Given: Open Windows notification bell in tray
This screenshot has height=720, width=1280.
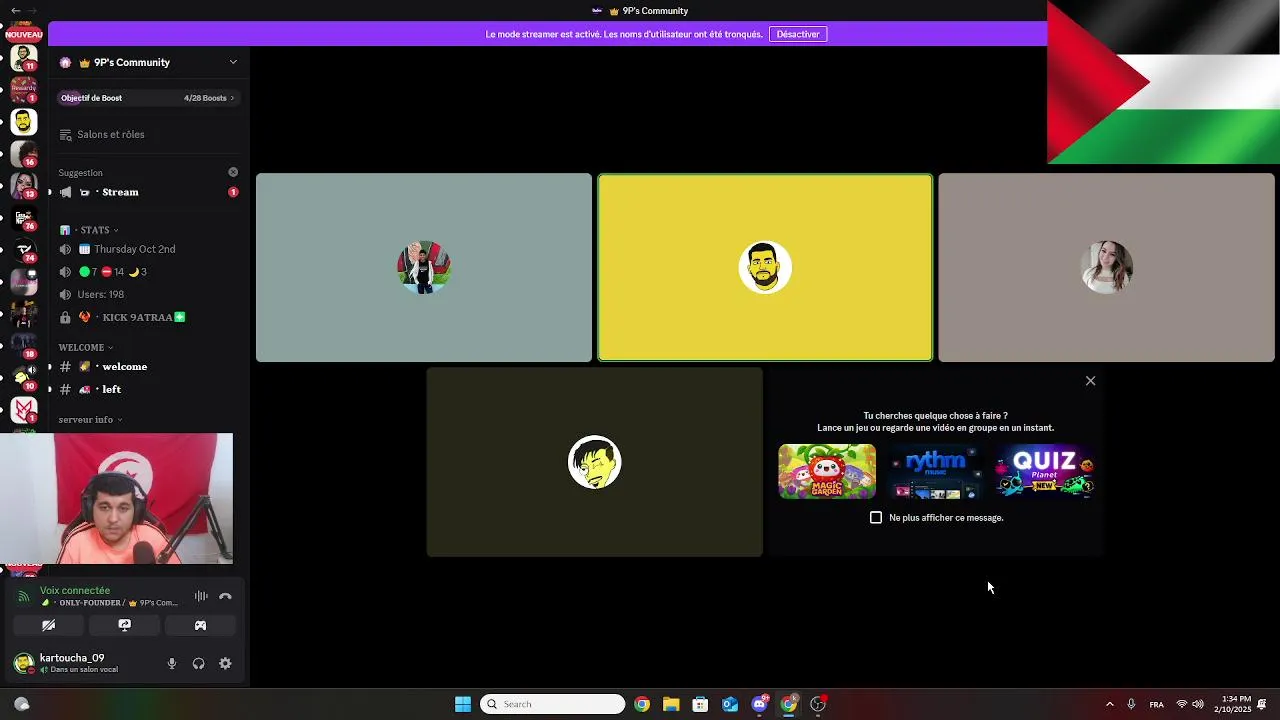Looking at the screenshot, I should tap(1263, 704).
